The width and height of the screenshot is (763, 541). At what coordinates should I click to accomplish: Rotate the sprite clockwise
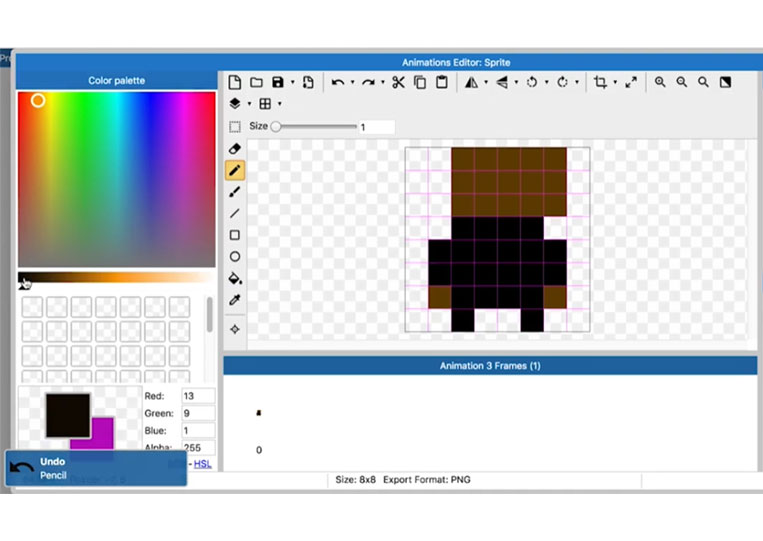tap(563, 82)
